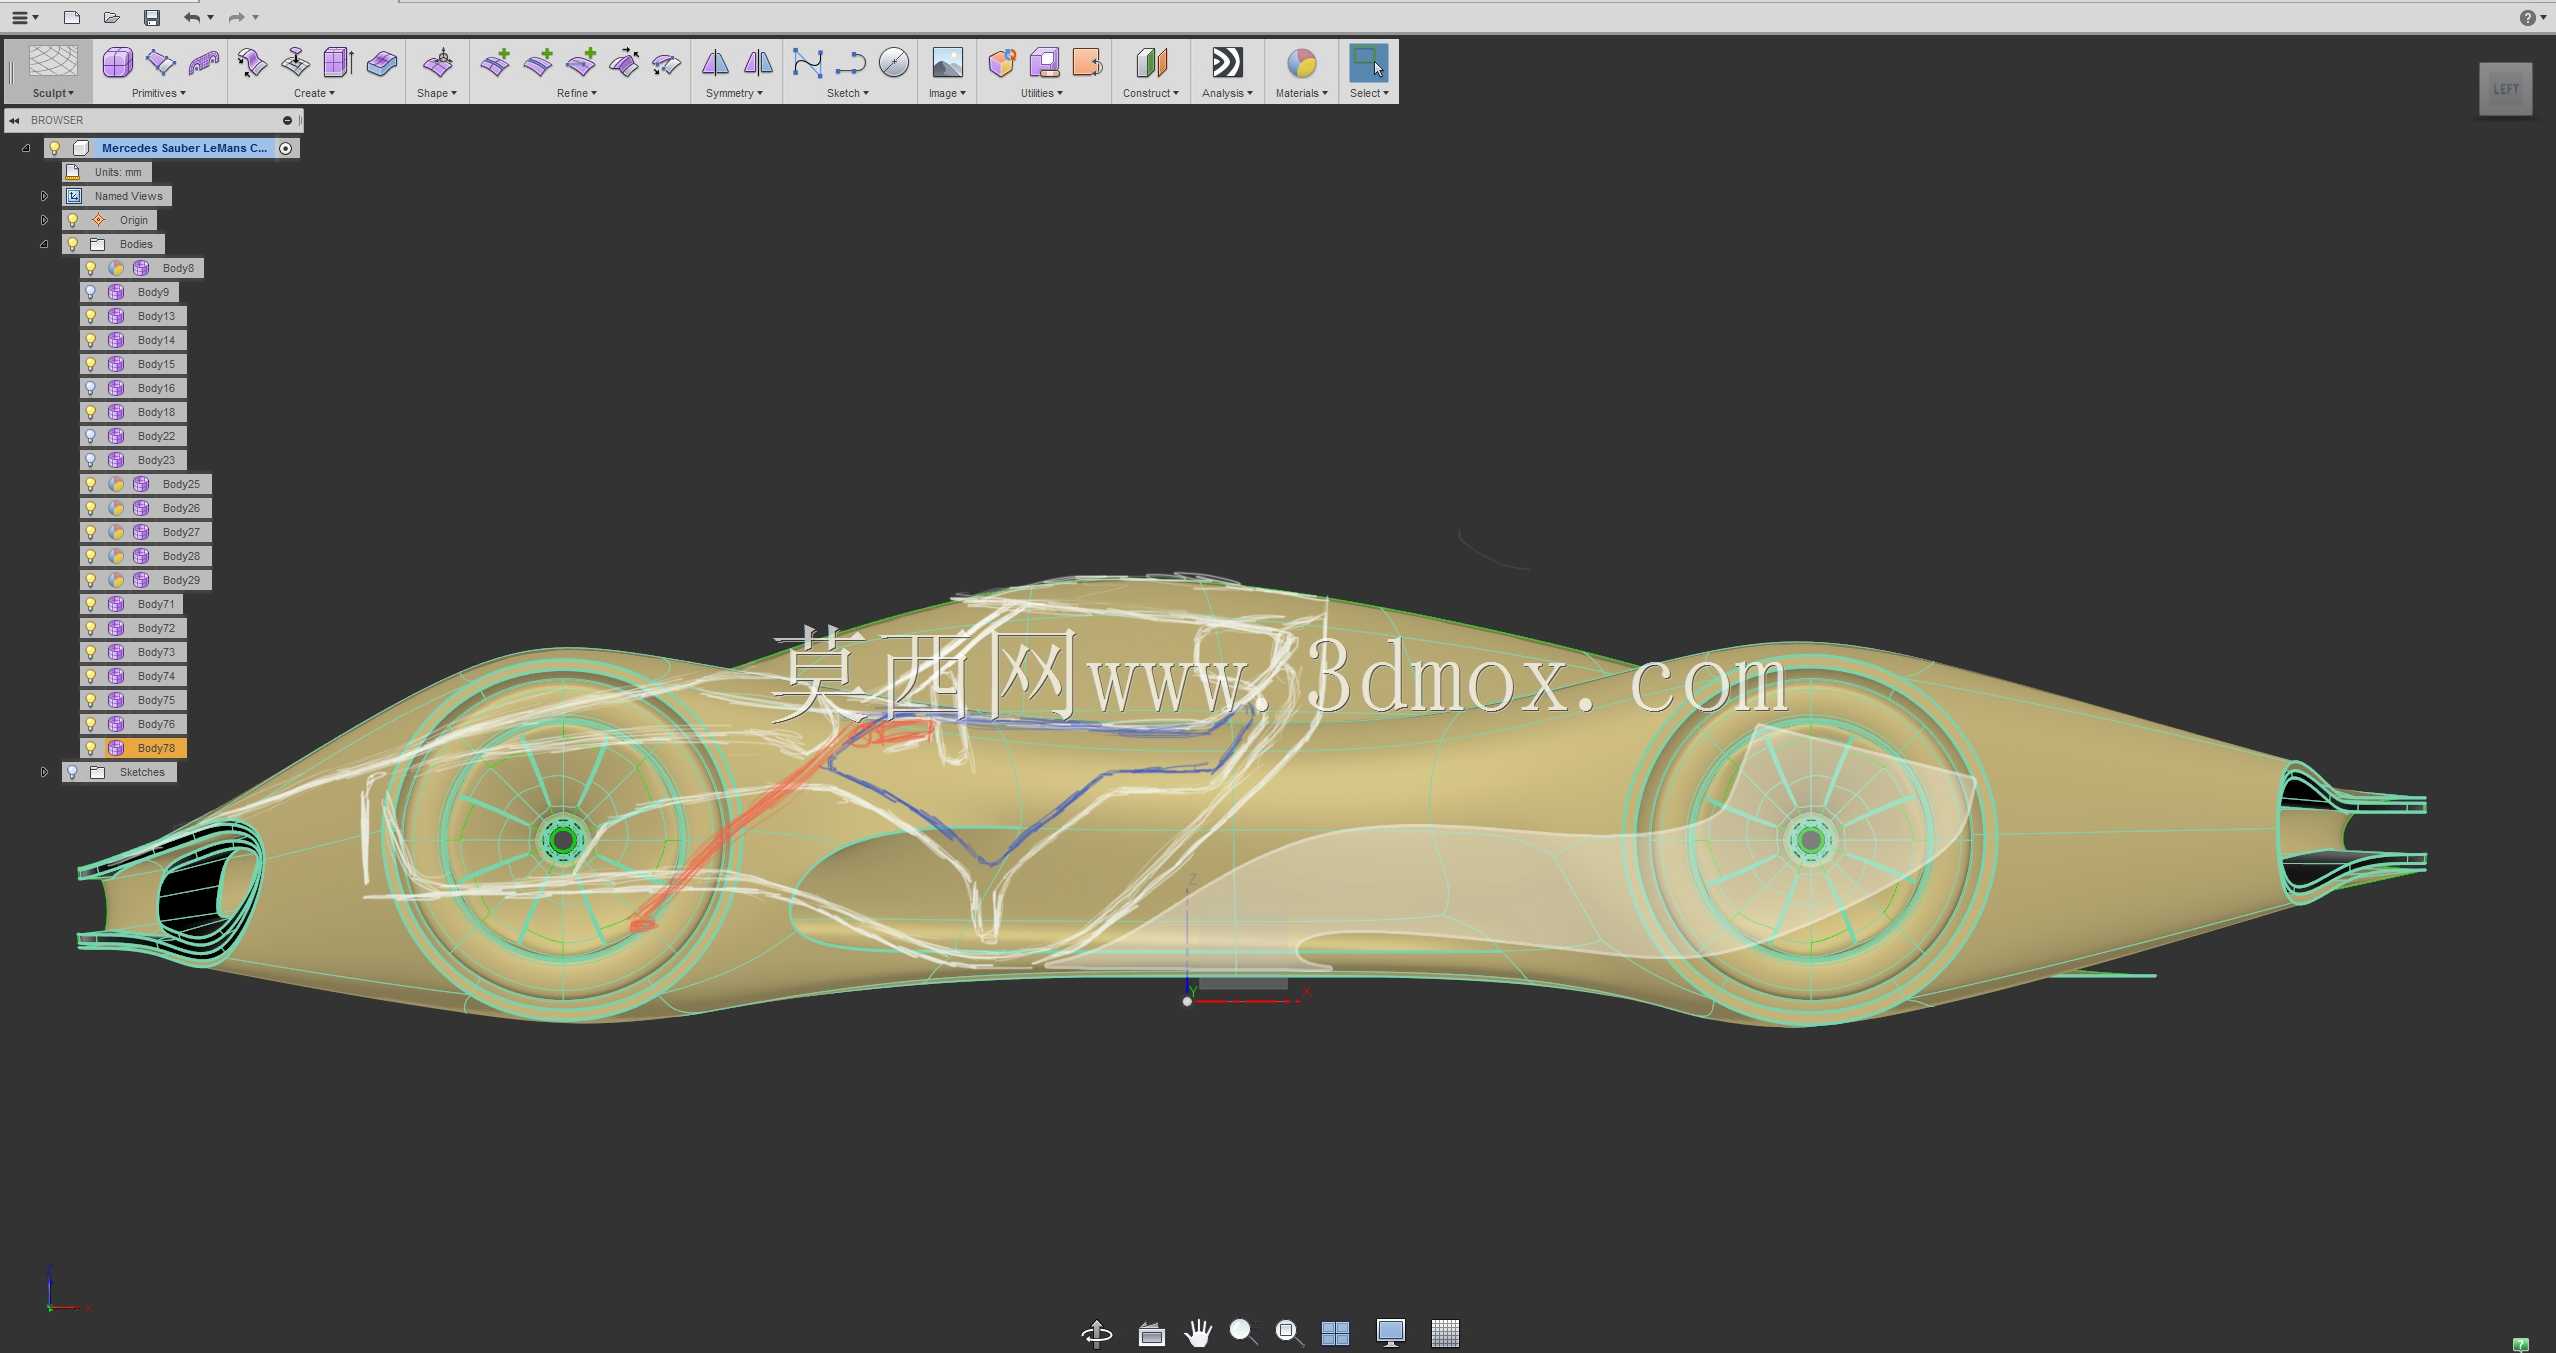The image size is (2556, 1353).
Task: Activate the Orbit navigation tool
Action: tap(1097, 1333)
